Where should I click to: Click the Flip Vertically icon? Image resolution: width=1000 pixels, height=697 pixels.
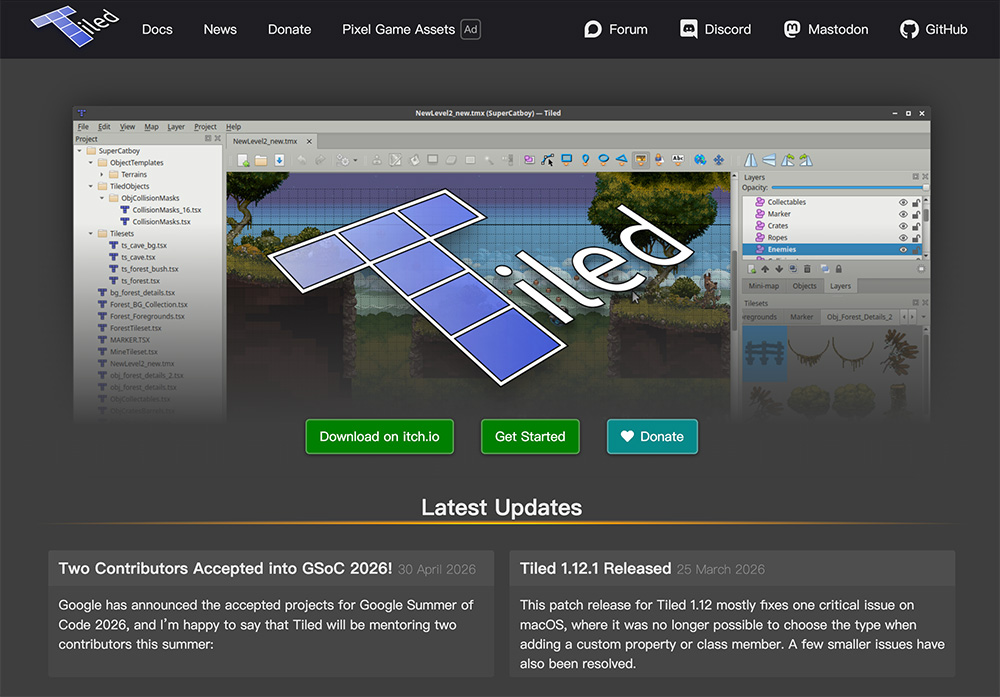(770, 160)
